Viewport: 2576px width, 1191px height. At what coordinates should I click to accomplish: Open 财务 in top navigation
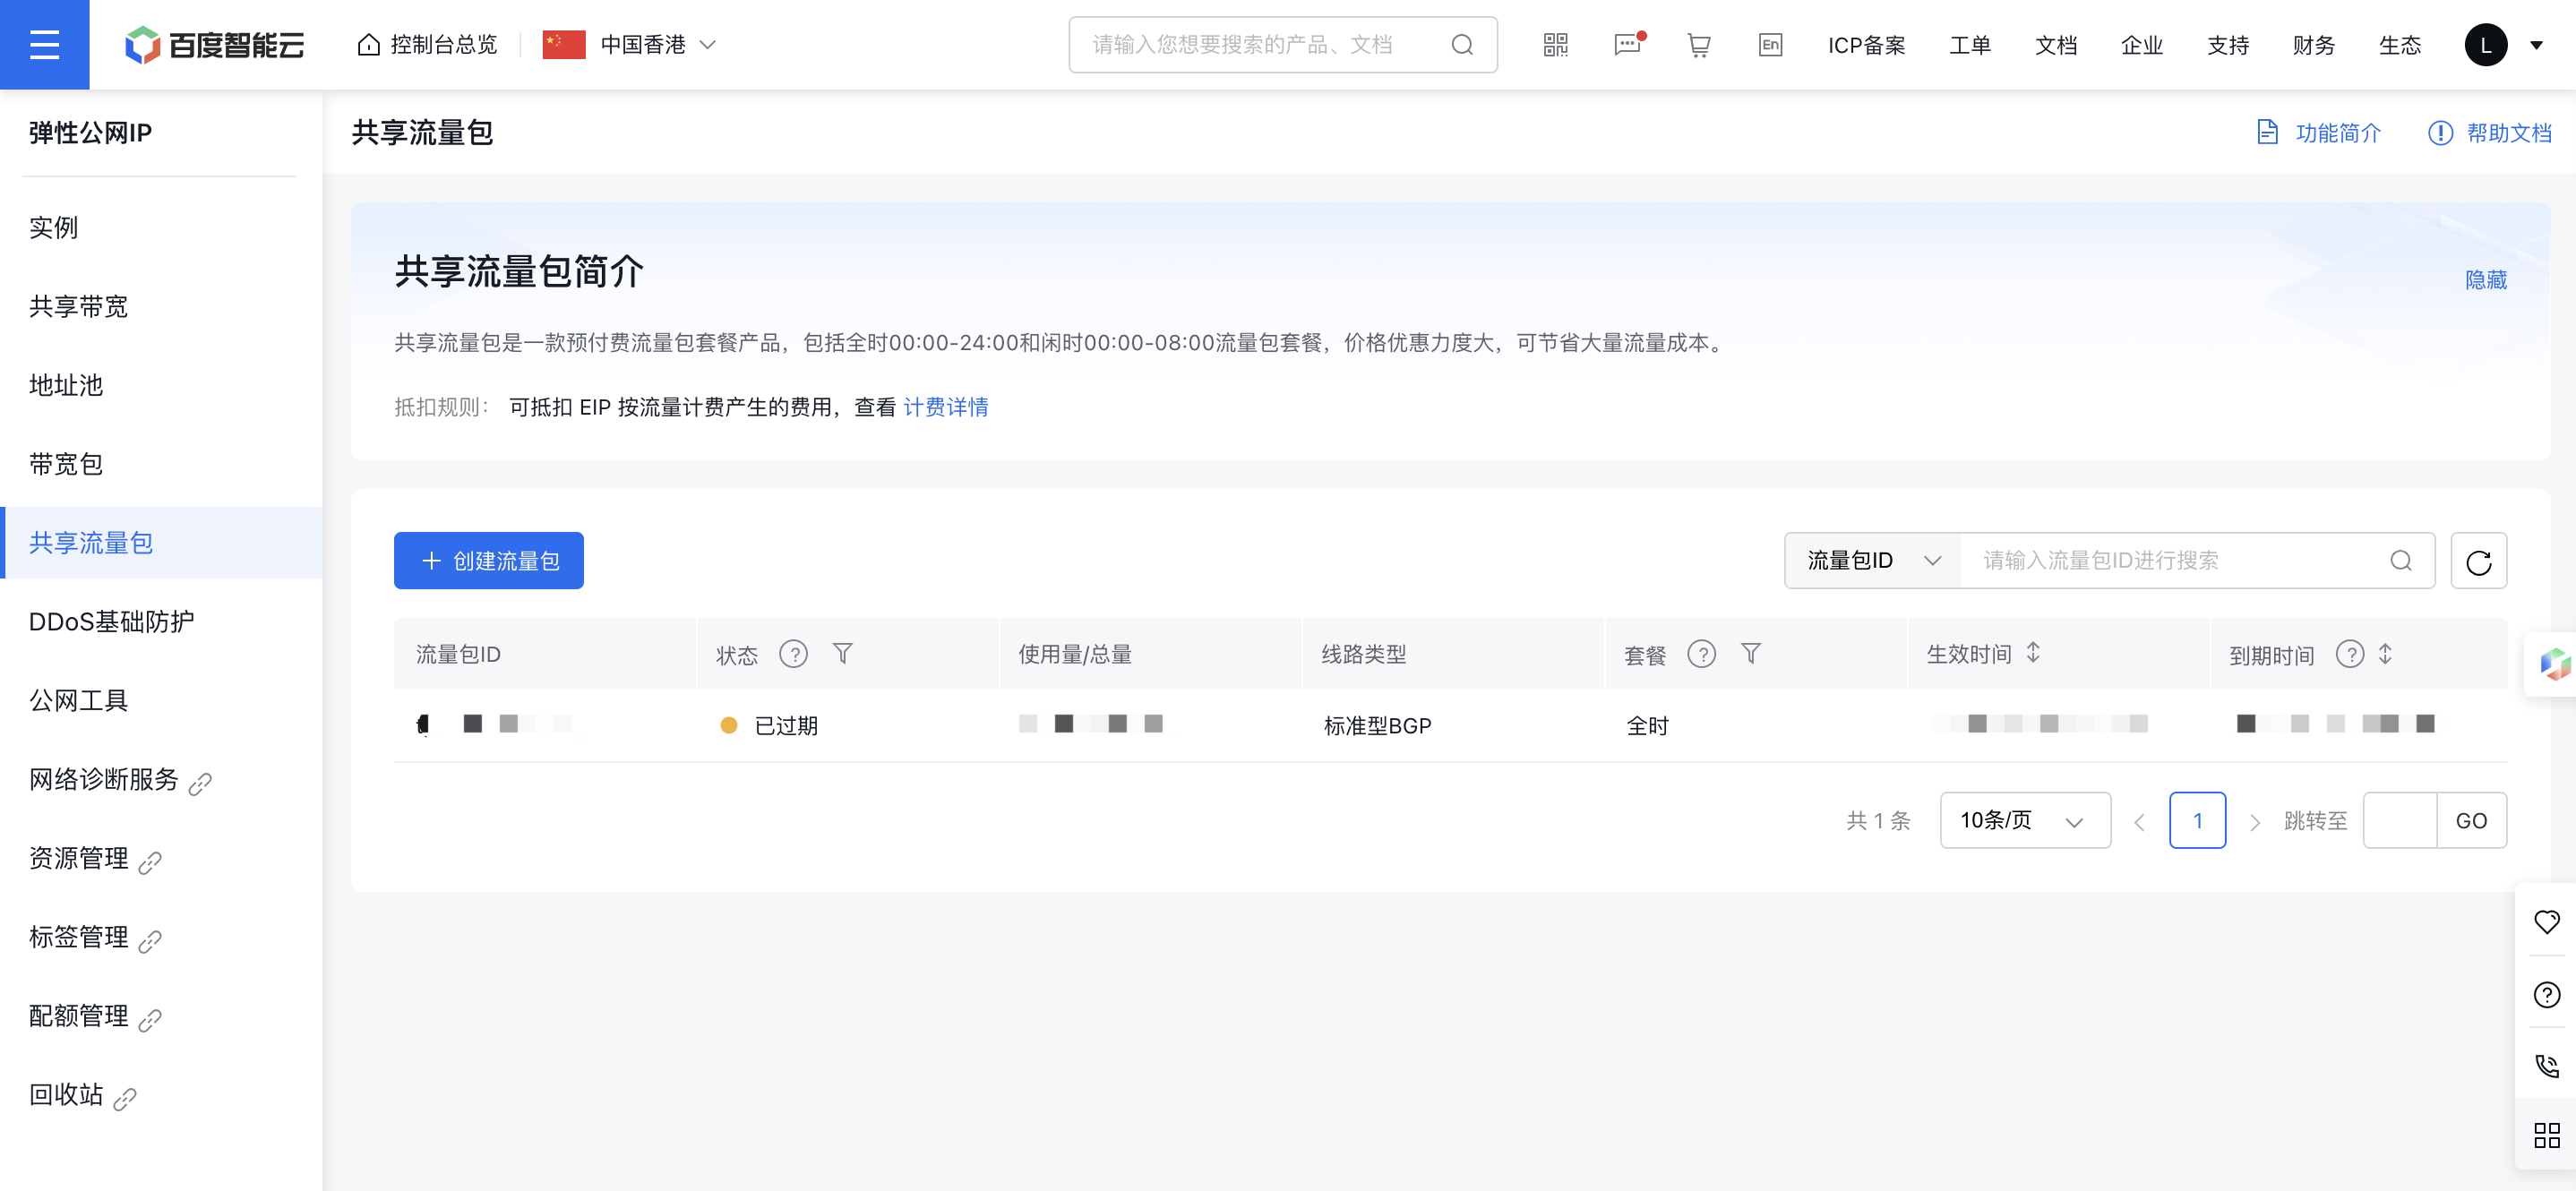click(2313, 45)
